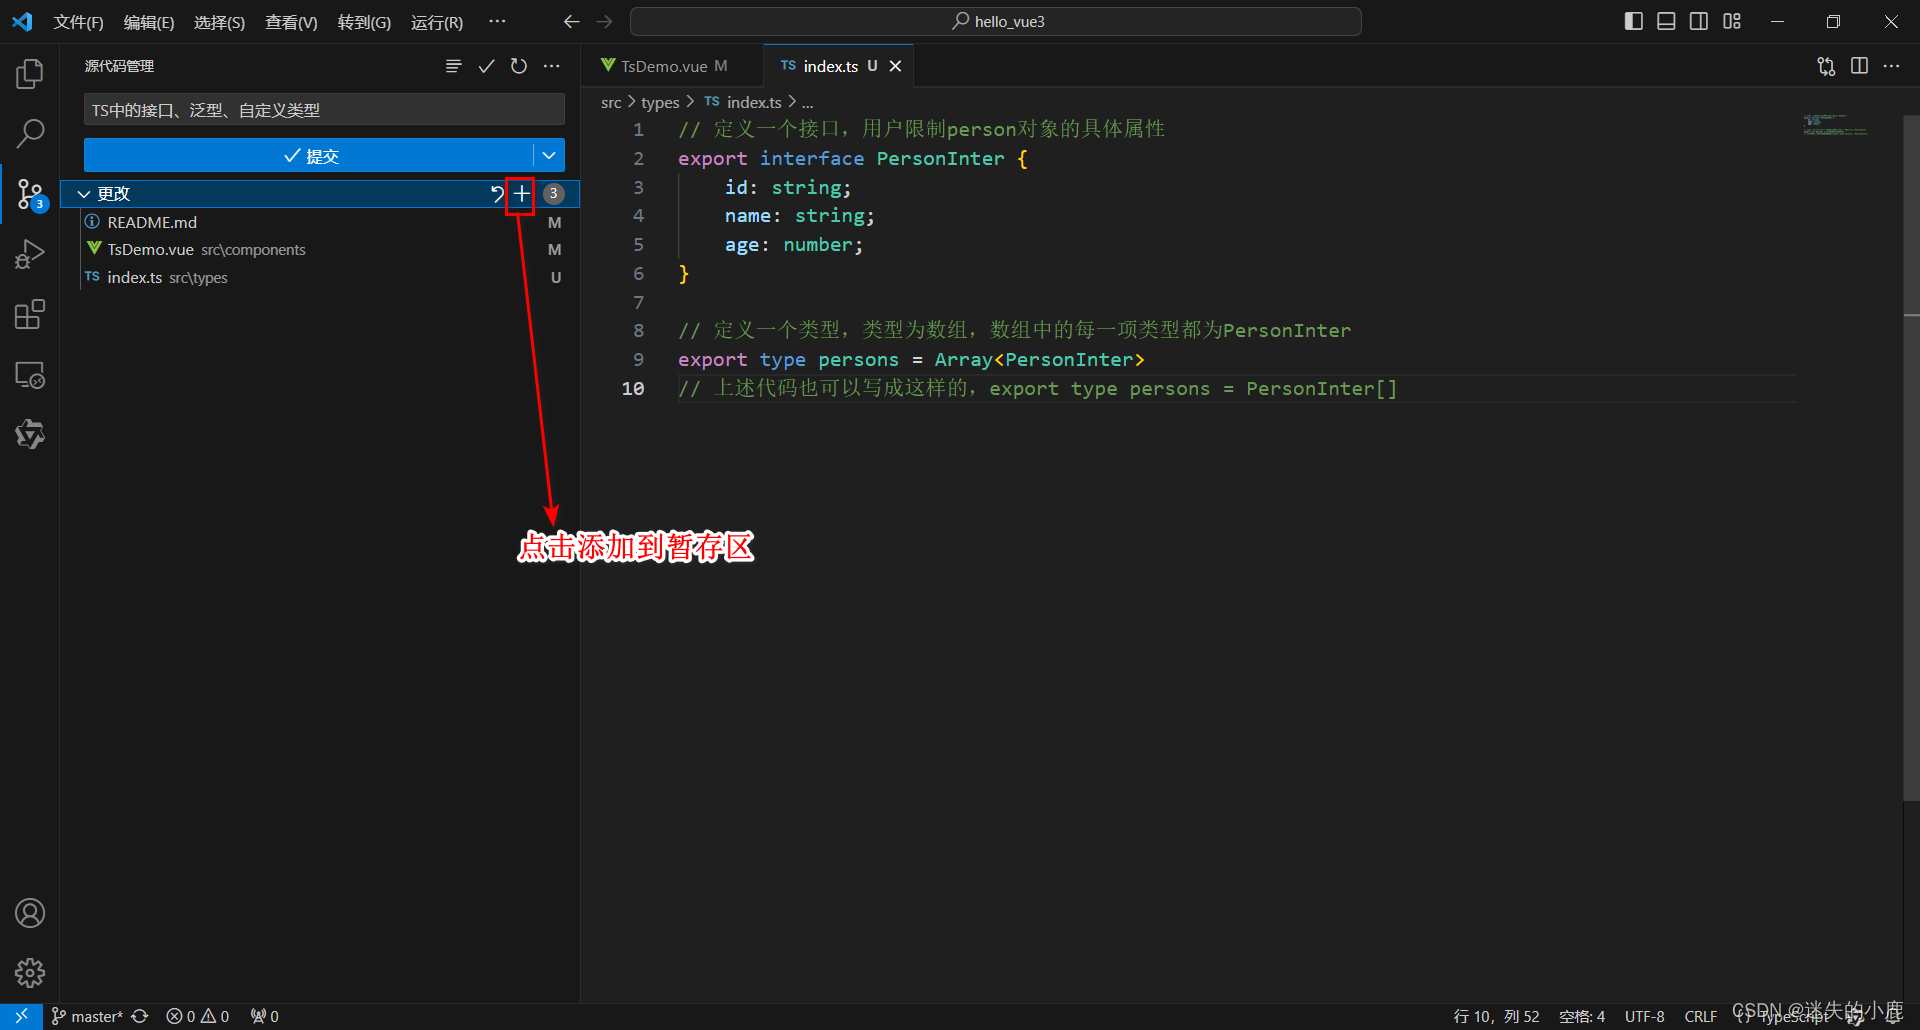Open the Search view in activity bar
The width and height of the screenshot is (1920, 1030).
(30, 133)
